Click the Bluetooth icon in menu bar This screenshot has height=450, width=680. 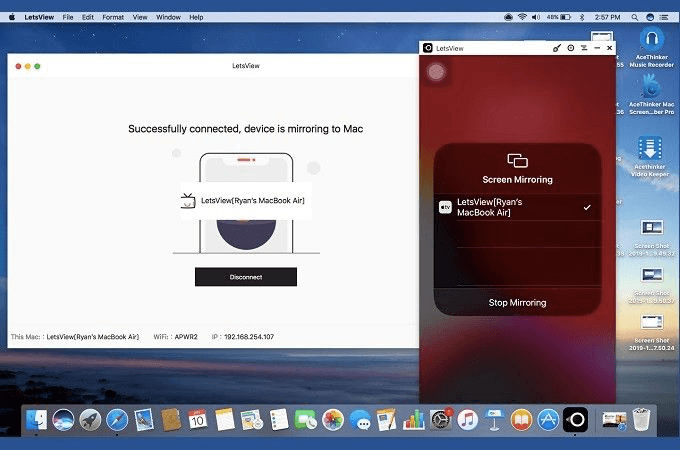(x=582, y=17)
